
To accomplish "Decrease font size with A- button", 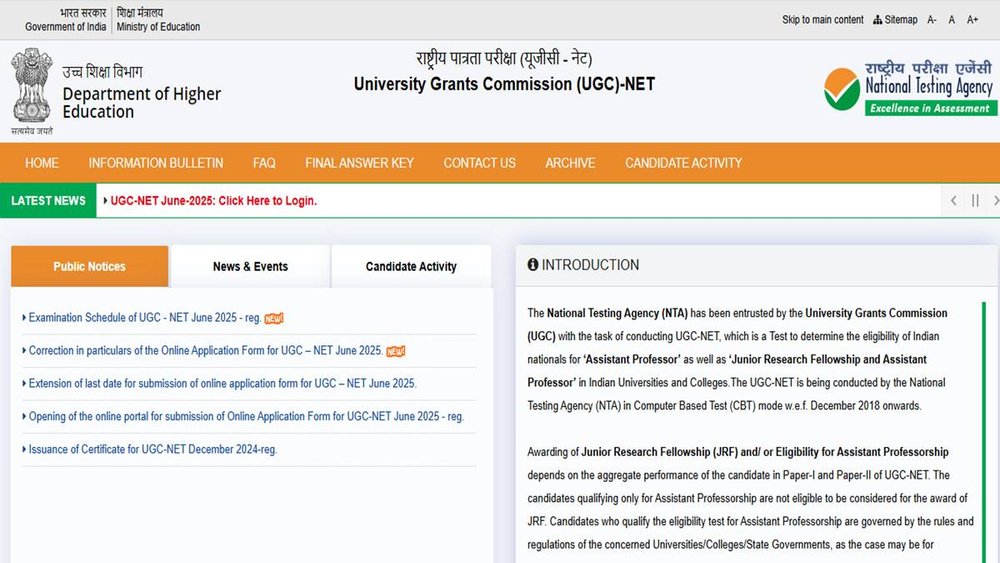I will [932, 20].
